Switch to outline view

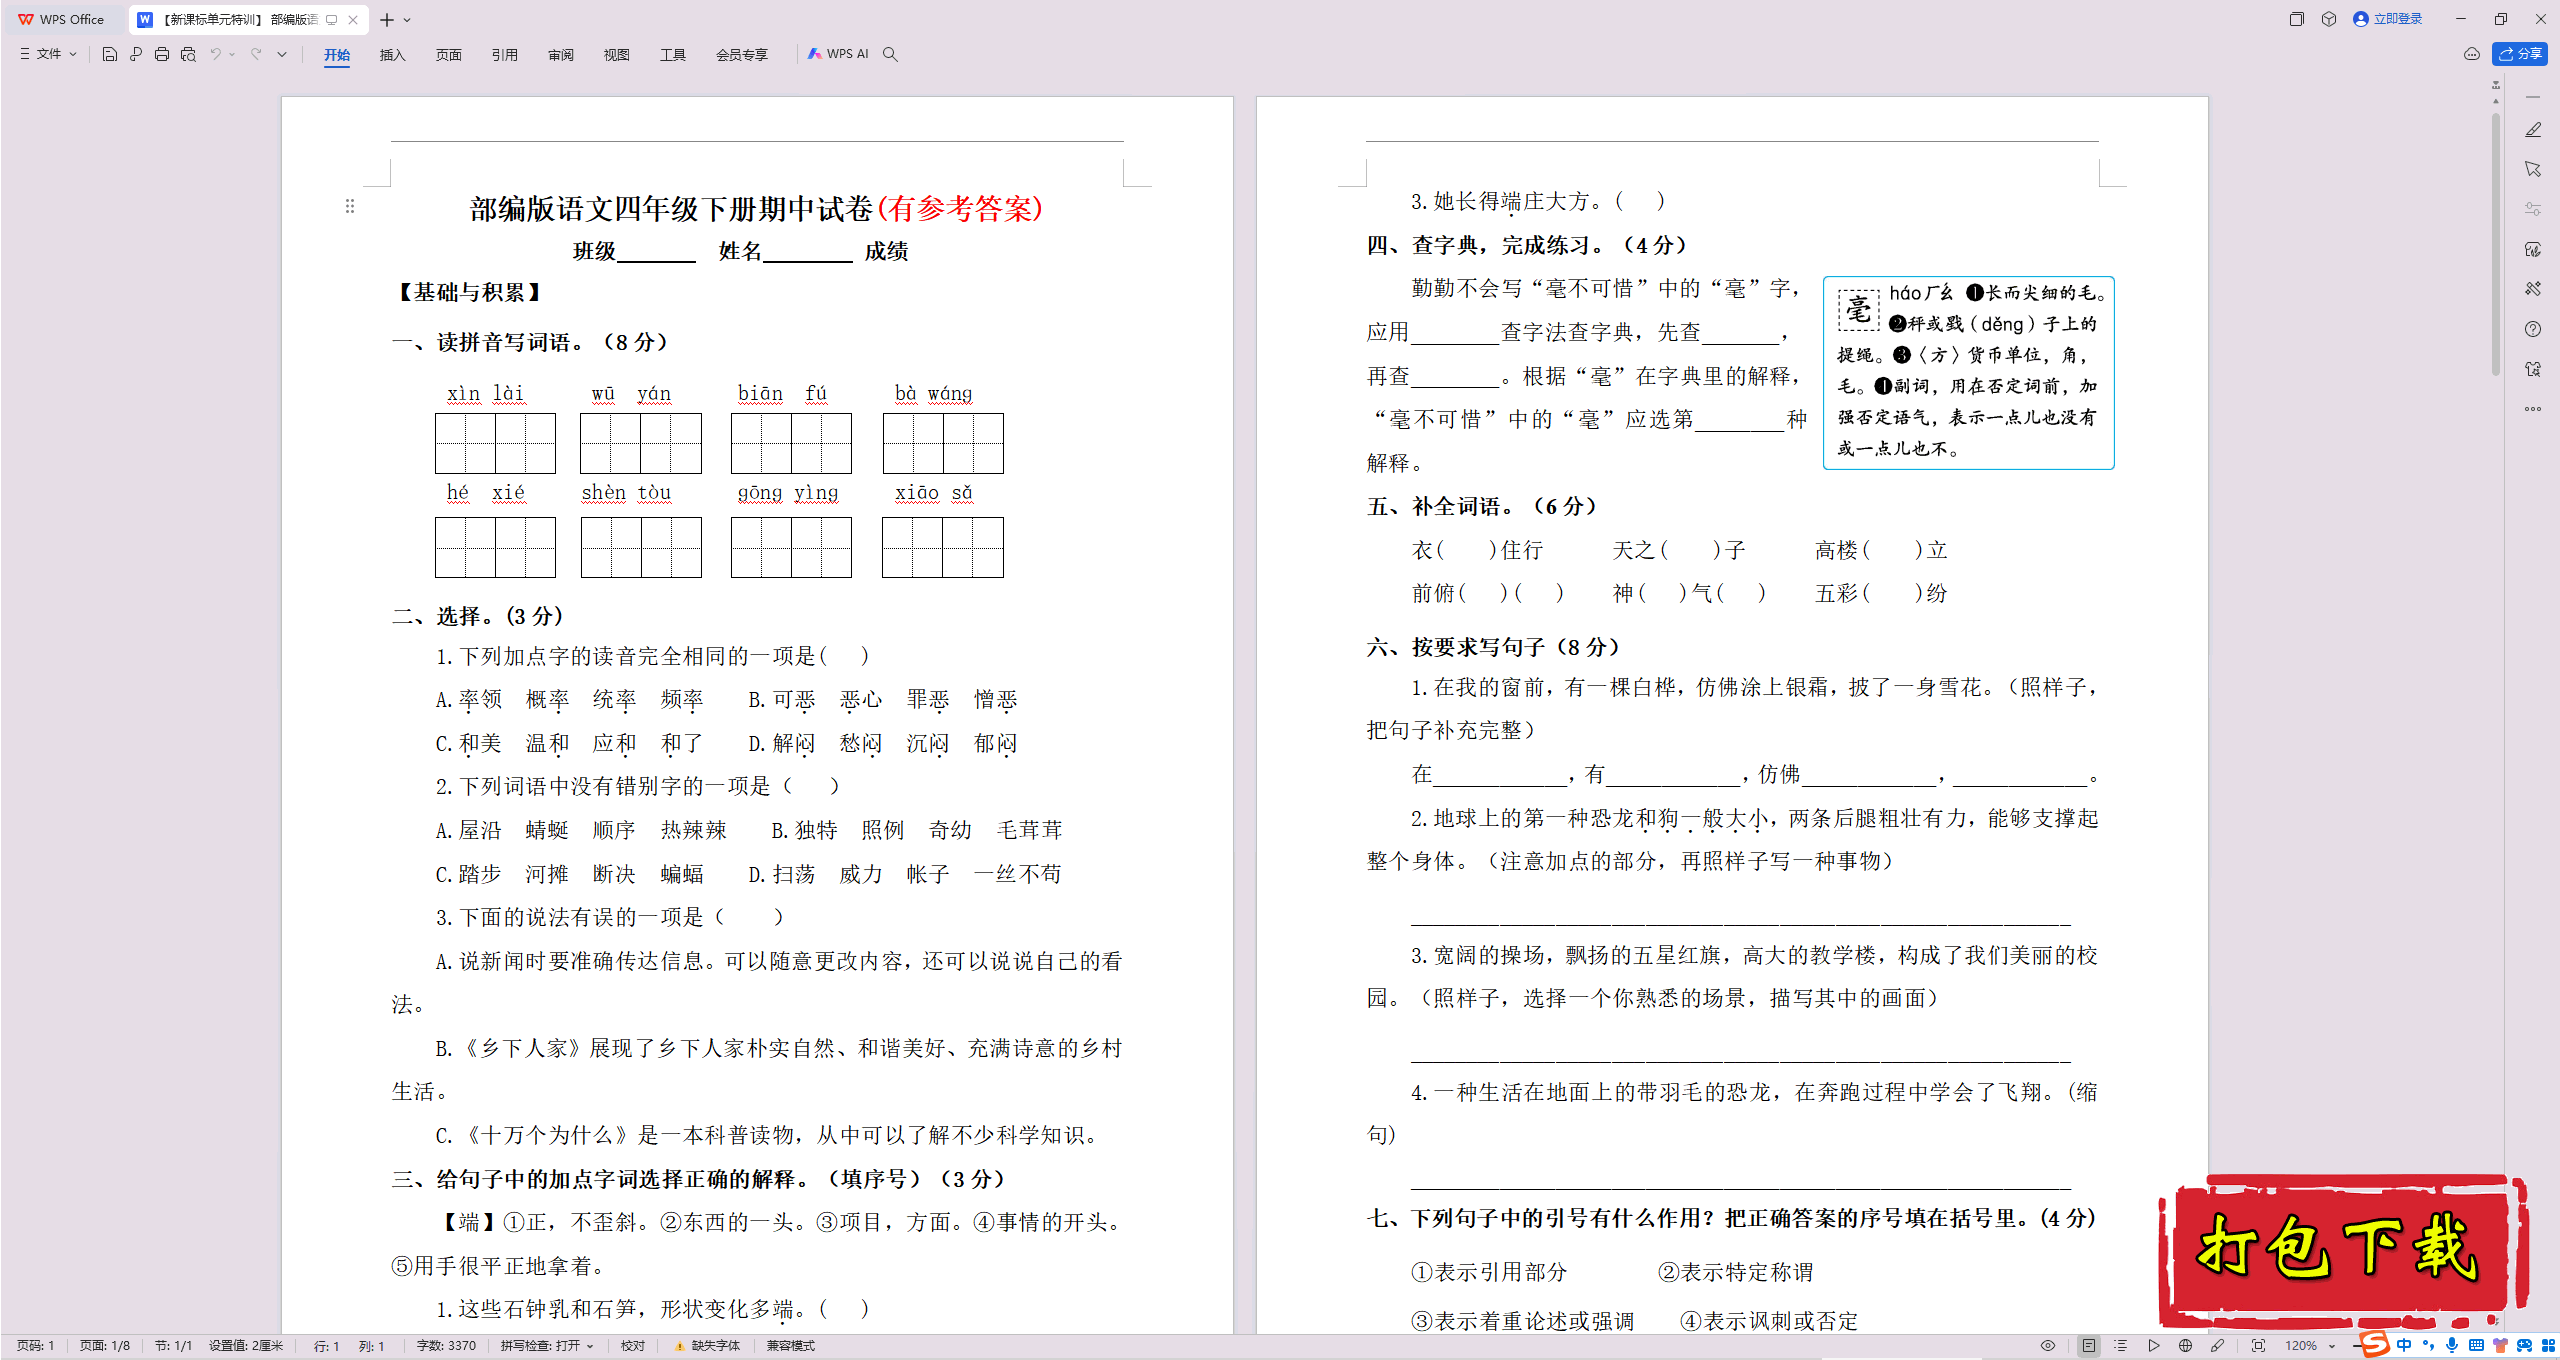2121,1346
